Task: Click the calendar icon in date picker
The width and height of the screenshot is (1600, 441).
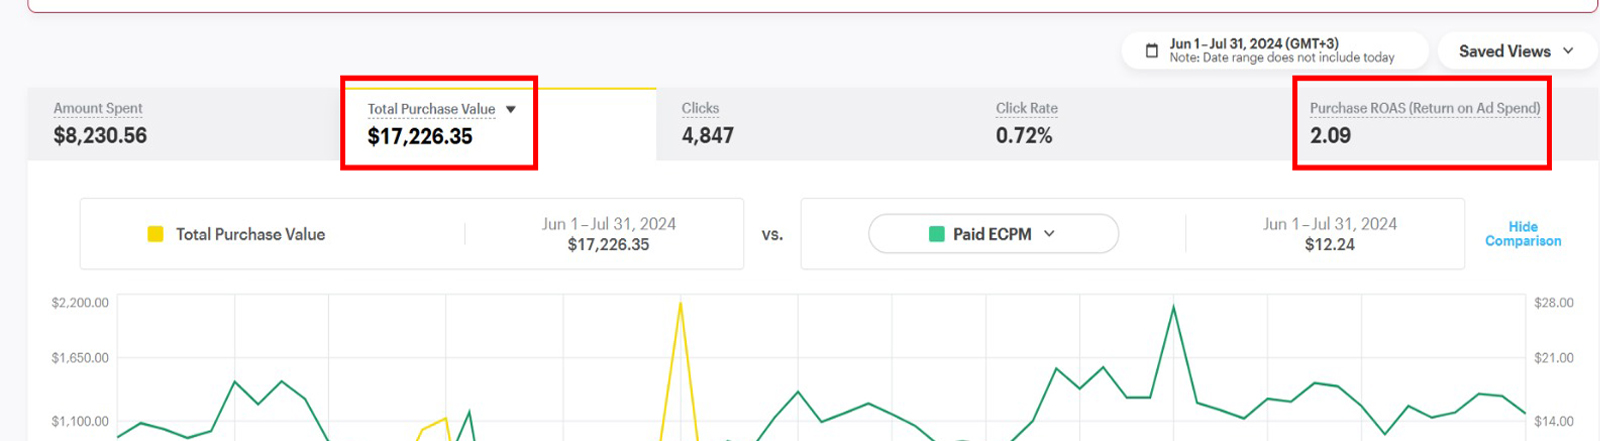Action: (1151, 50)
